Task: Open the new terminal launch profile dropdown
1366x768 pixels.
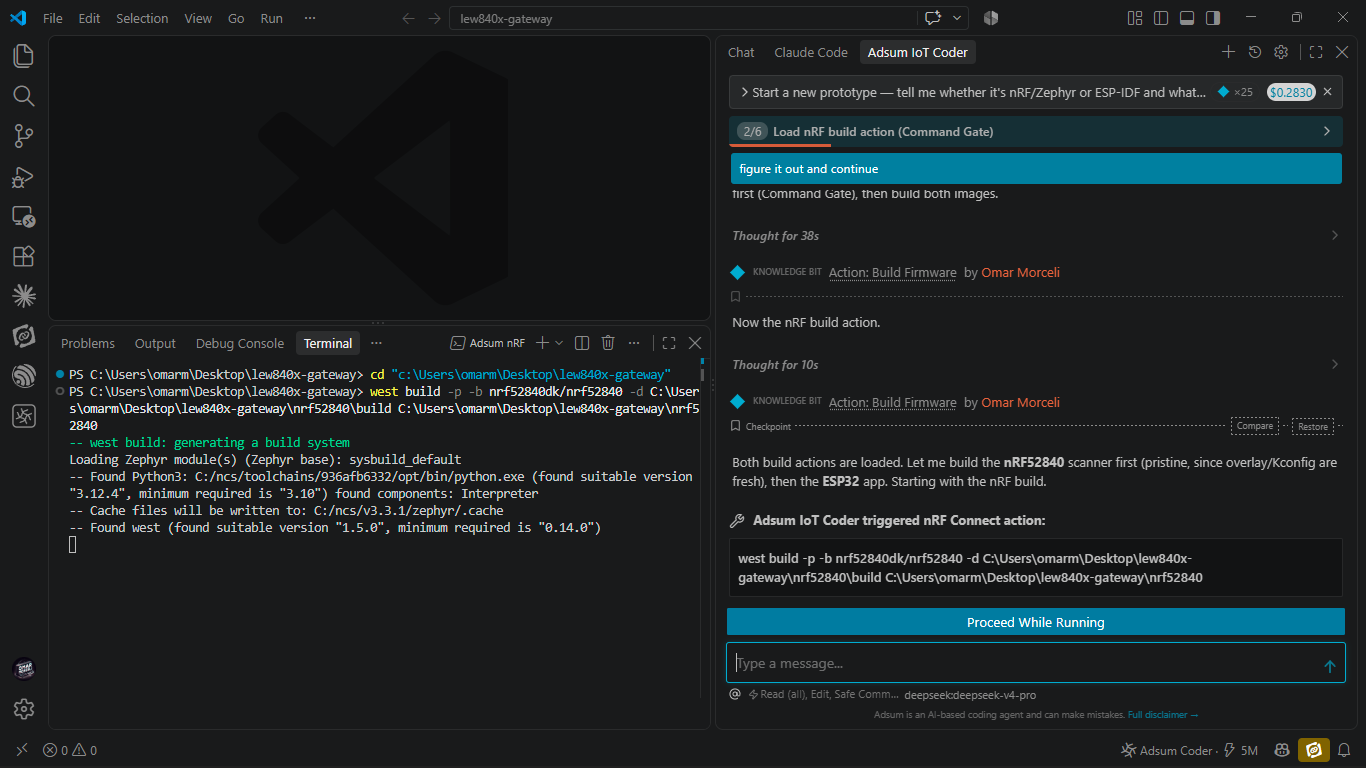Action: [559, 343]
